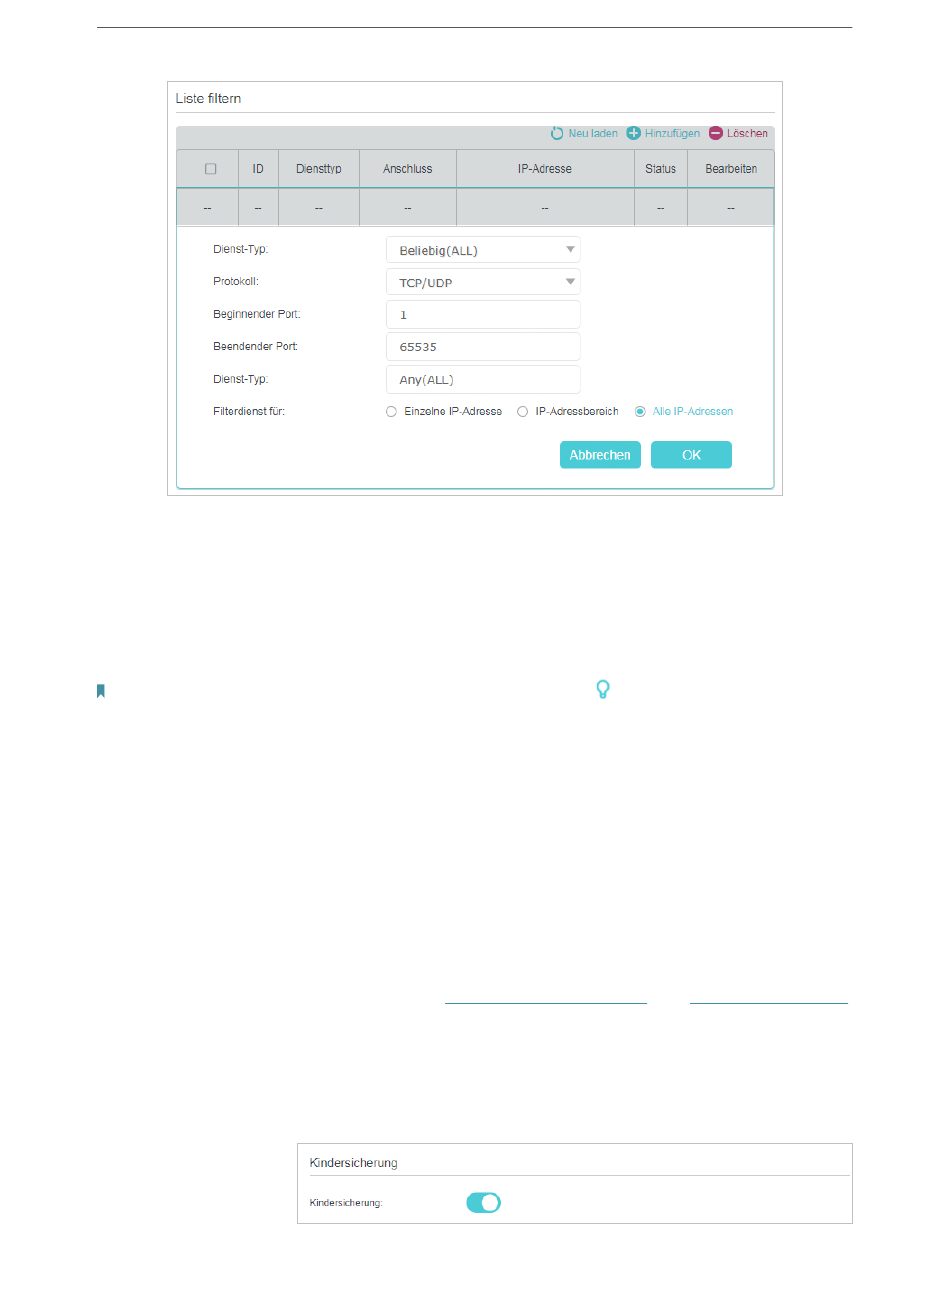Viewport: 950px width, 1290px height.
Task: Click the Bearbeiten column header
Action: coord(731,169)
